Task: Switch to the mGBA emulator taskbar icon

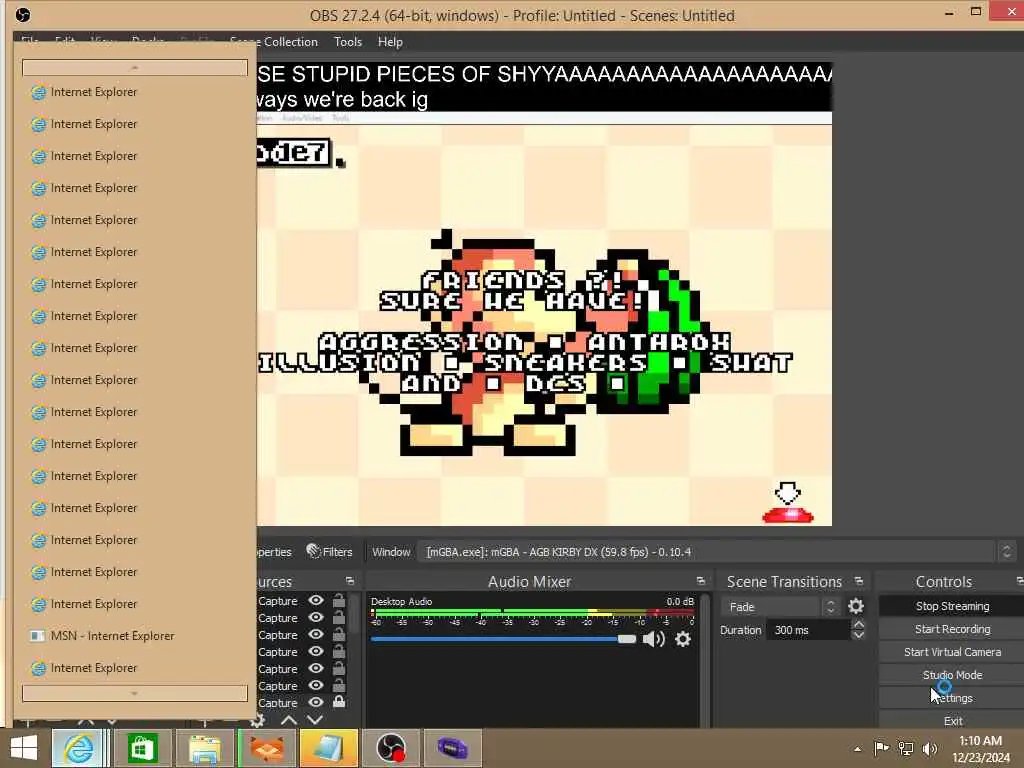Action: 453,748
